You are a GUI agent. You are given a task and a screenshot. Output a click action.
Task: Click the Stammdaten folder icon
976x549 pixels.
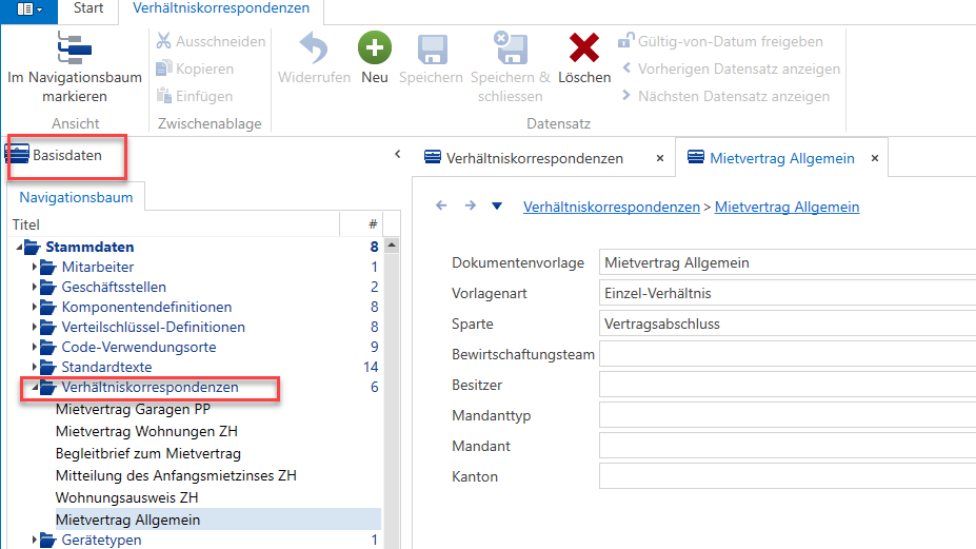[32, 247]
